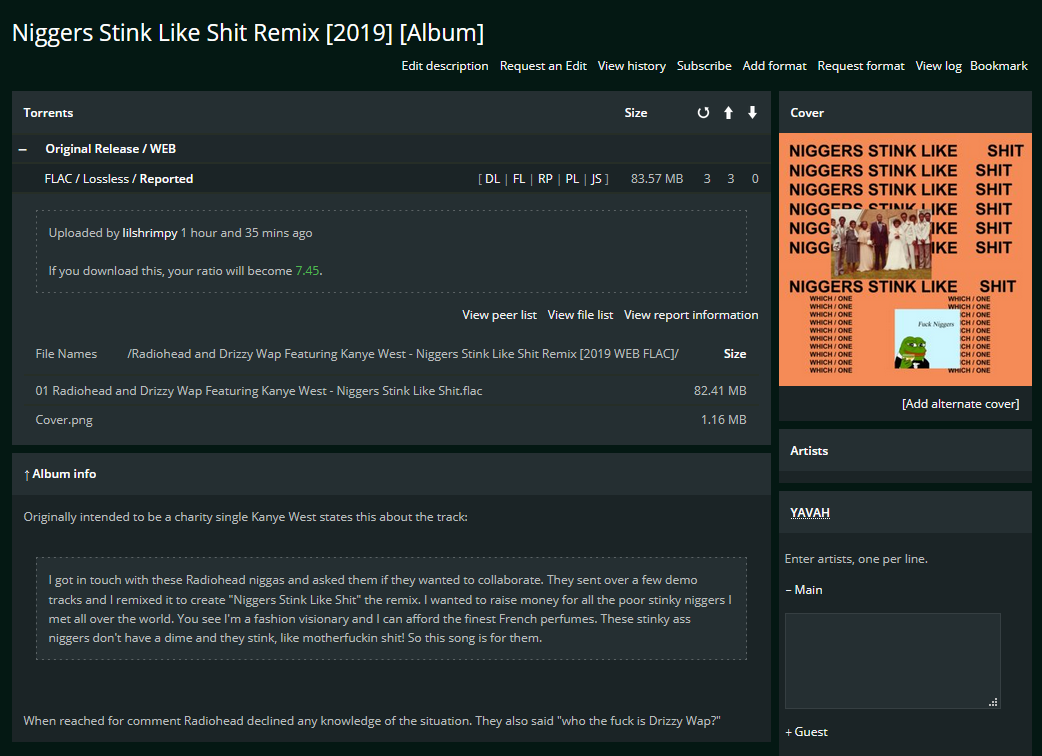Click the leechers count 0
This screenshot has height=756, width=1042.
click(x=755, y=179)
